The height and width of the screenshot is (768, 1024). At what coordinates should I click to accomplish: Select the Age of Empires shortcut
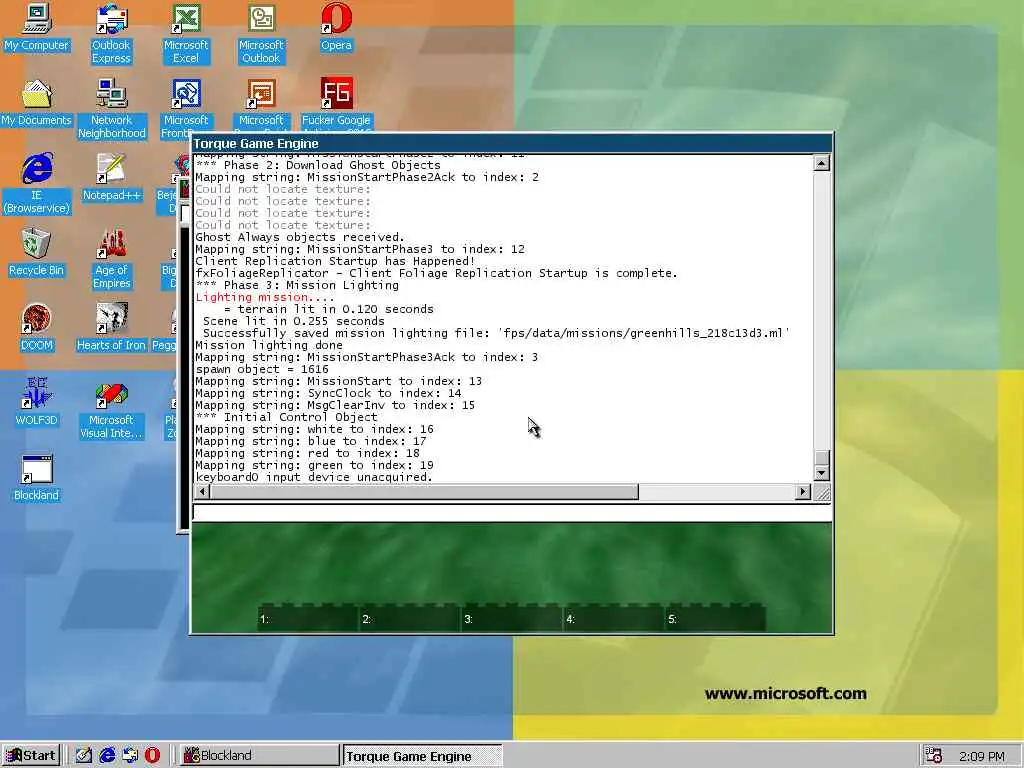(x=112, y=259)
